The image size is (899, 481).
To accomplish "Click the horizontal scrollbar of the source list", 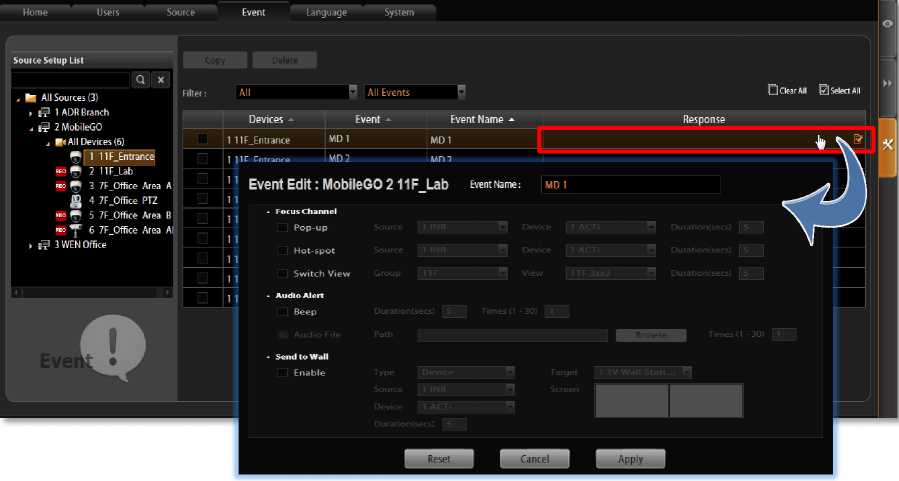I will pyautogui.click(x=91, y=292).
